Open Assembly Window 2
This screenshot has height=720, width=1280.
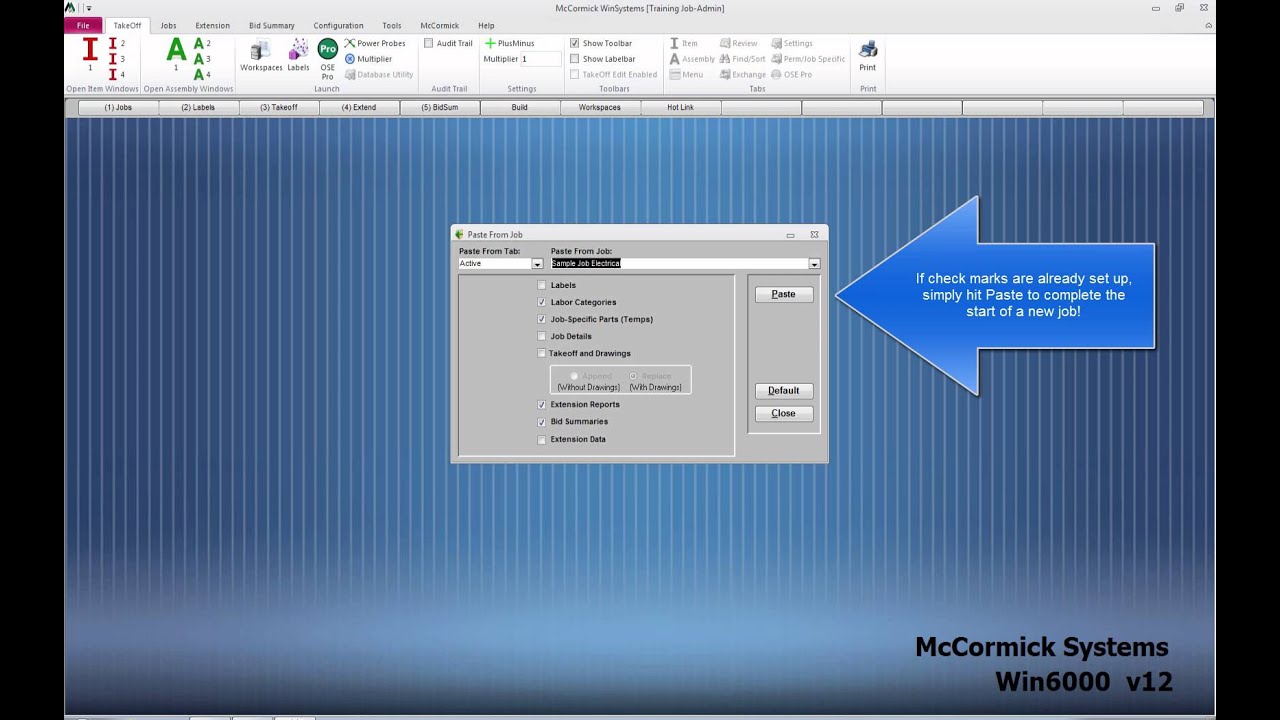[x=201, y=44]
